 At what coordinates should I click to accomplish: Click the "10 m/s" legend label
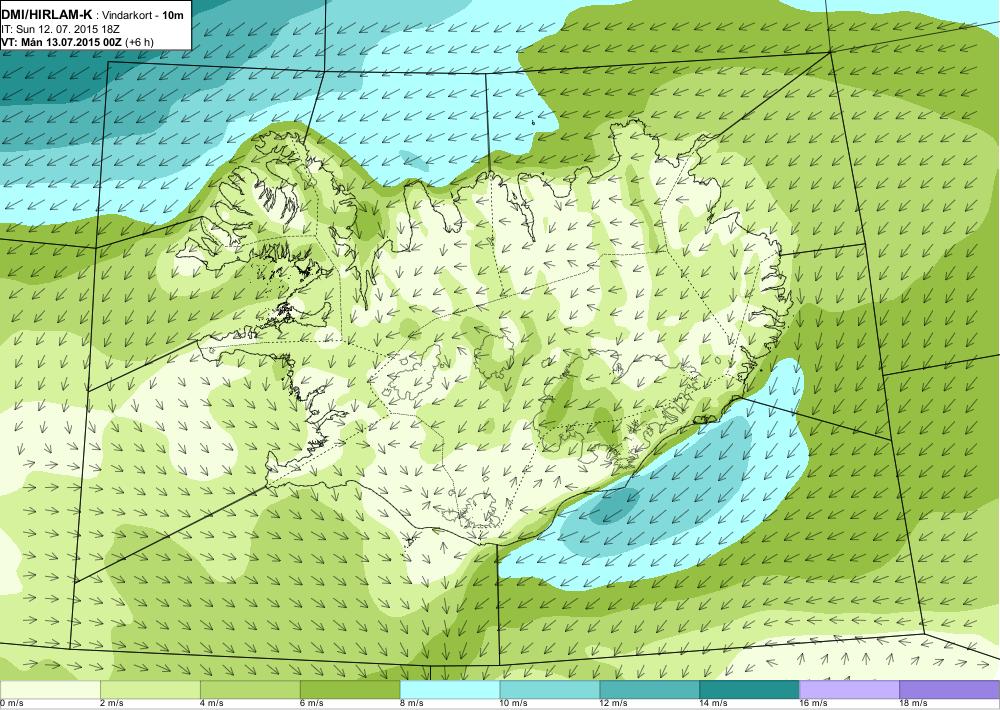pos(514,704)
